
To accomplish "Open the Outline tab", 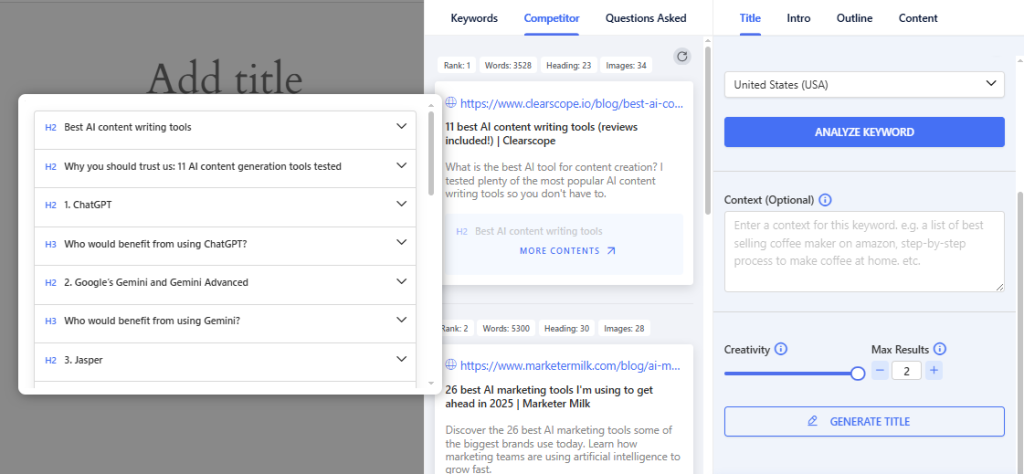I will tap(854, 18).
